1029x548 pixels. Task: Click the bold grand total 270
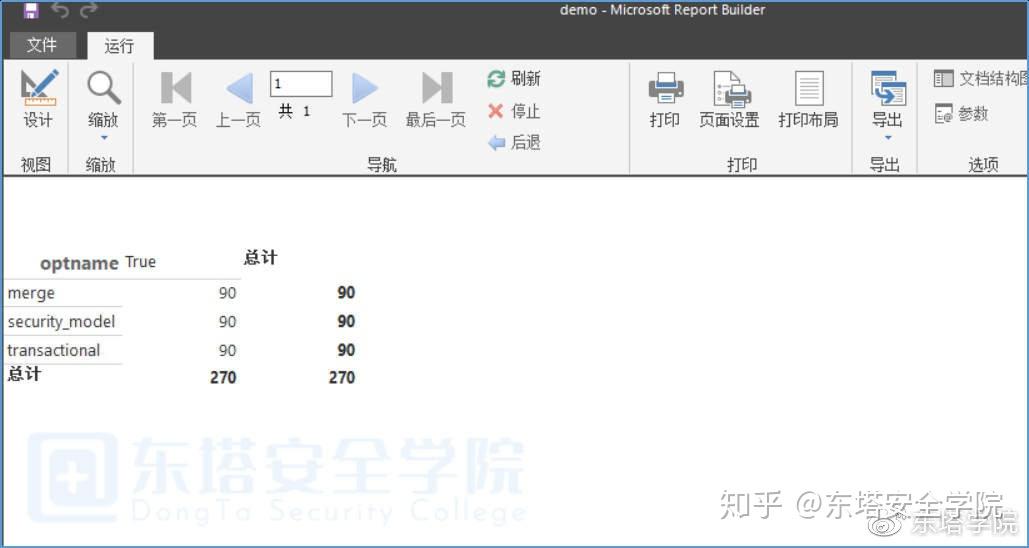click(x=342, y=377)
